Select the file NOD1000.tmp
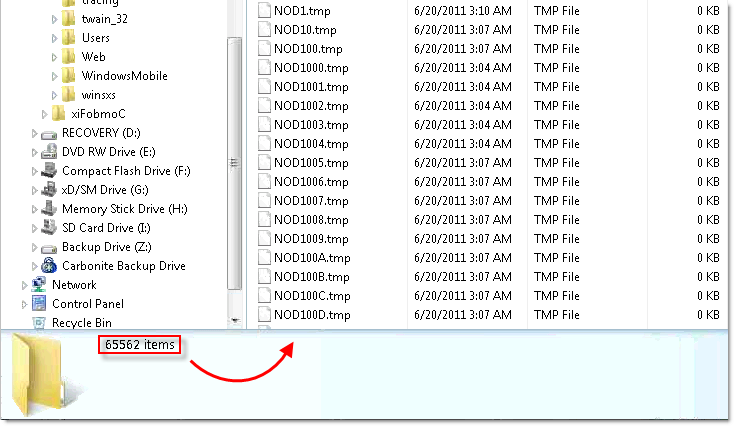This screenshot has height=426, width=734. click(x=311, y=68)
